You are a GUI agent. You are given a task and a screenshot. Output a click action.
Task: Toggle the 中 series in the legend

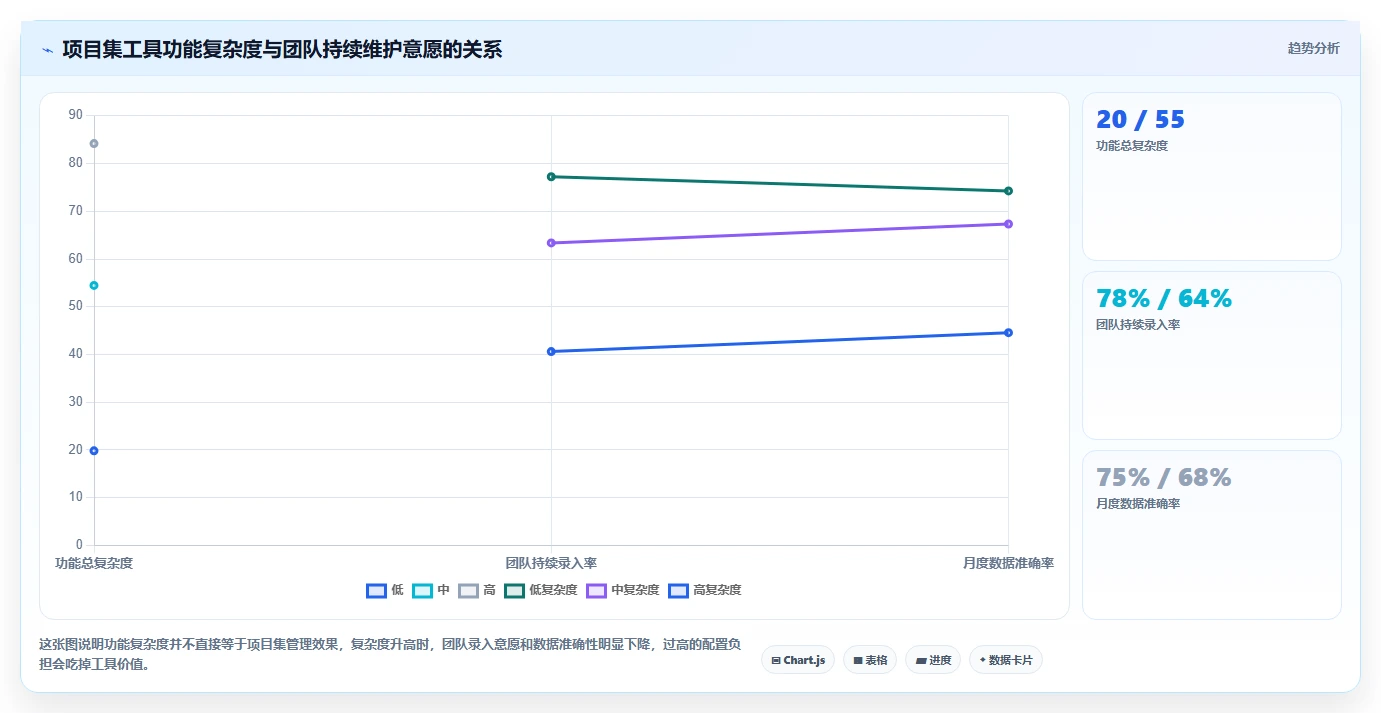point(431,590)
